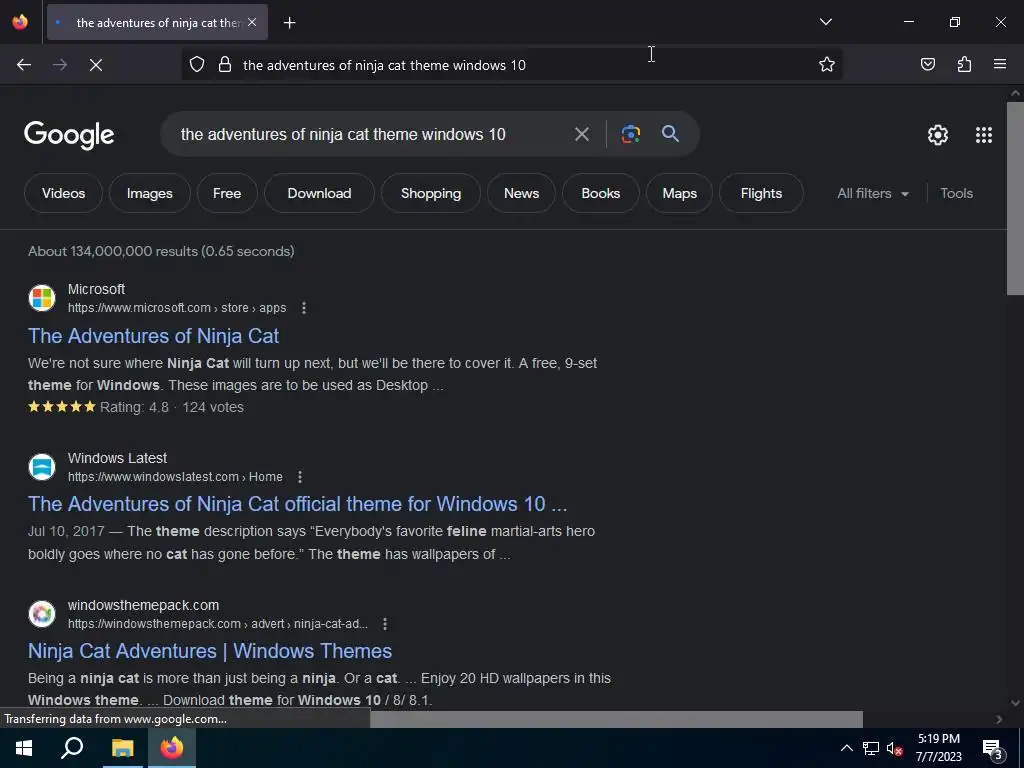Screen dimensions: 1024x768
Task: Open Google quick settings gear
Action: [938, 135]
